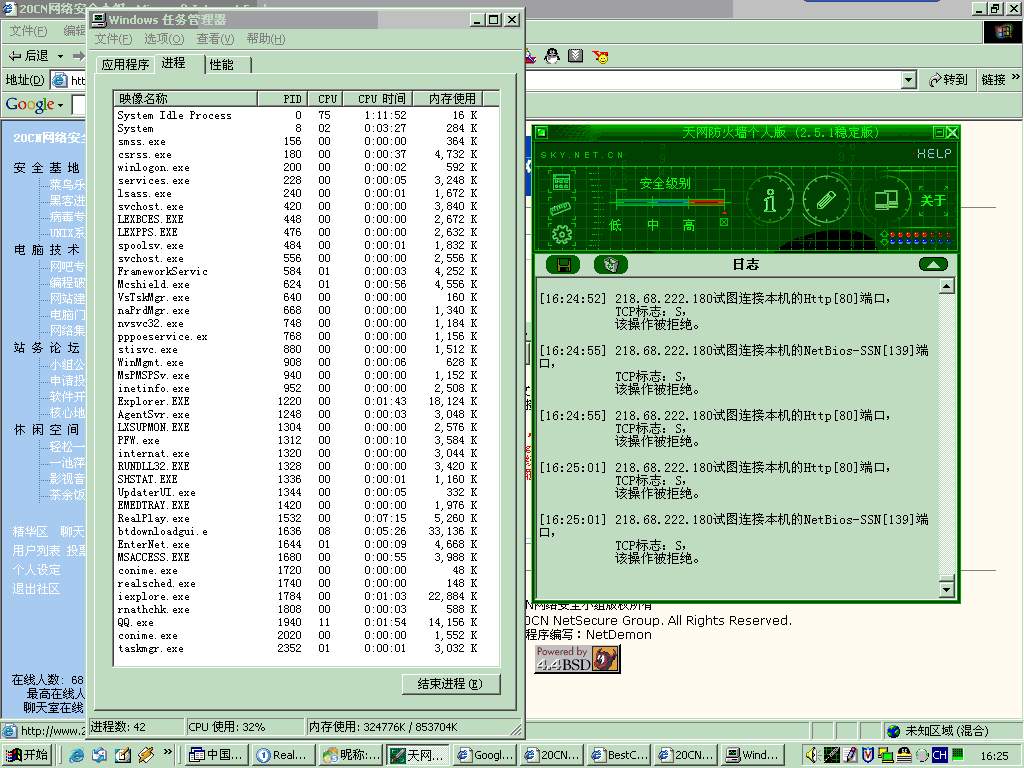Open 帮助(H) menu in Task Manager
This screenshot has width=1024, height=768.
[266, 39]
